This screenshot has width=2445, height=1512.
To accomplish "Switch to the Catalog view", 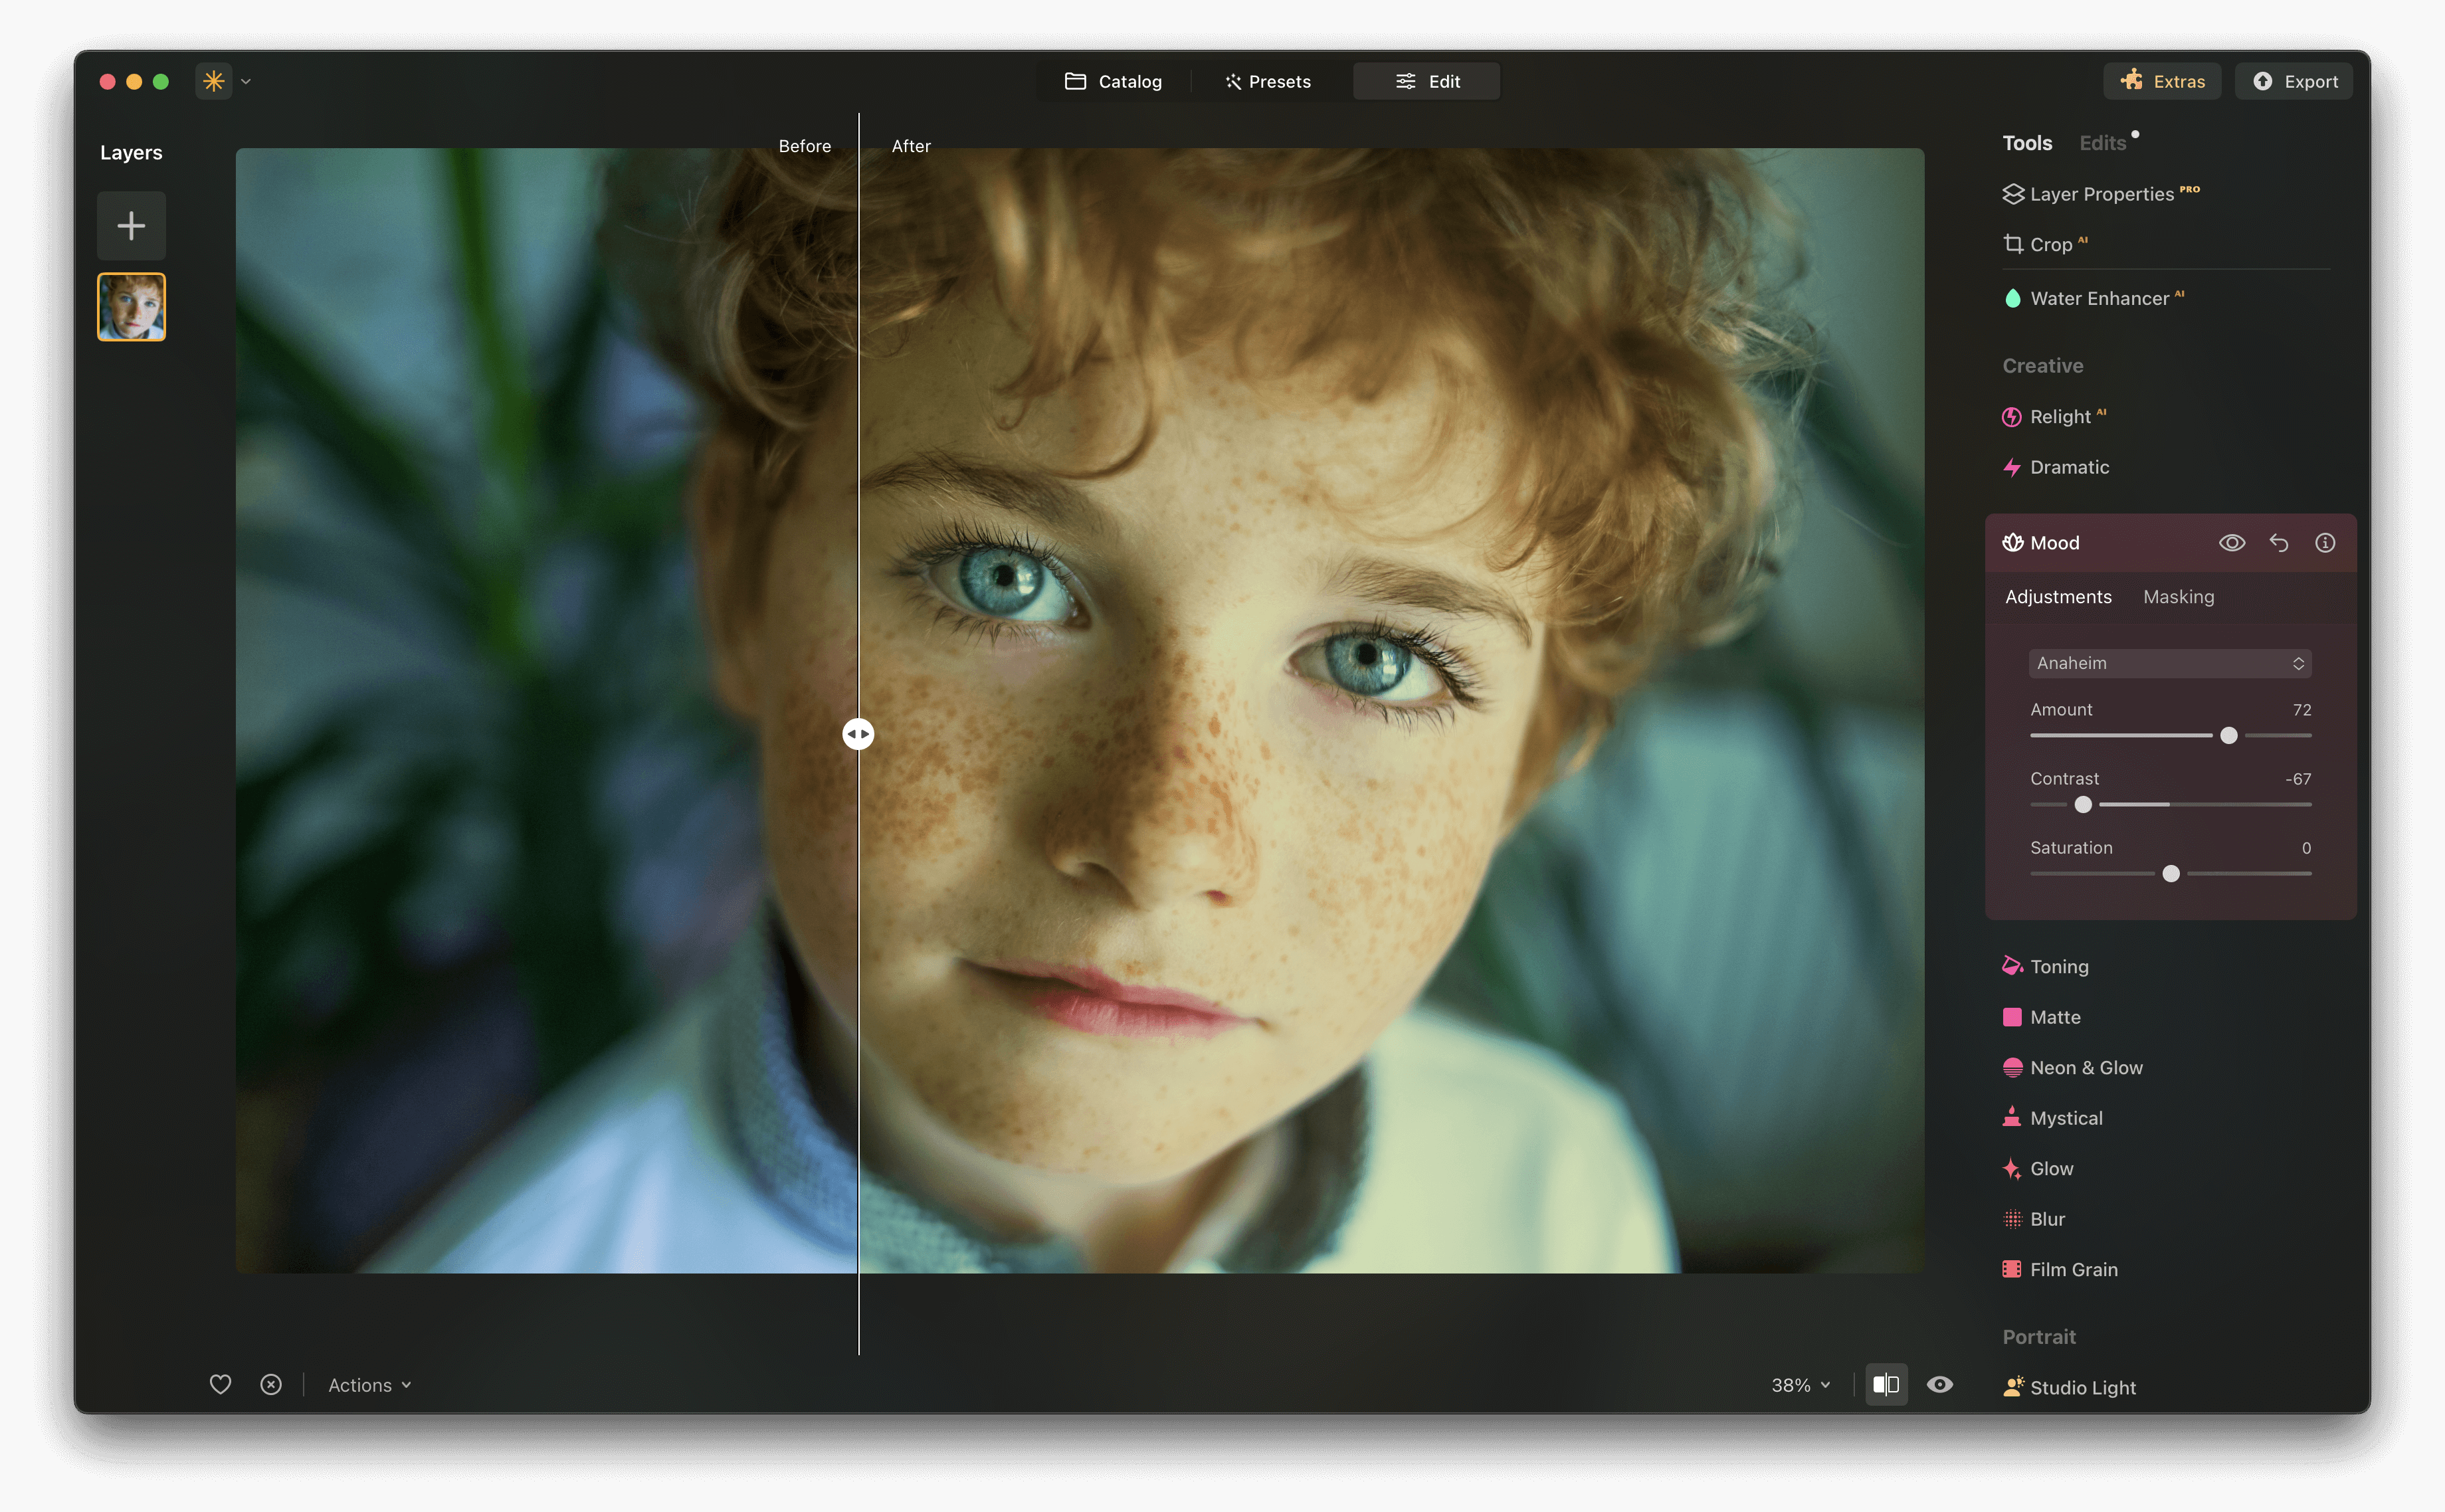I will pyautogui.click(x=1114, y=81).
